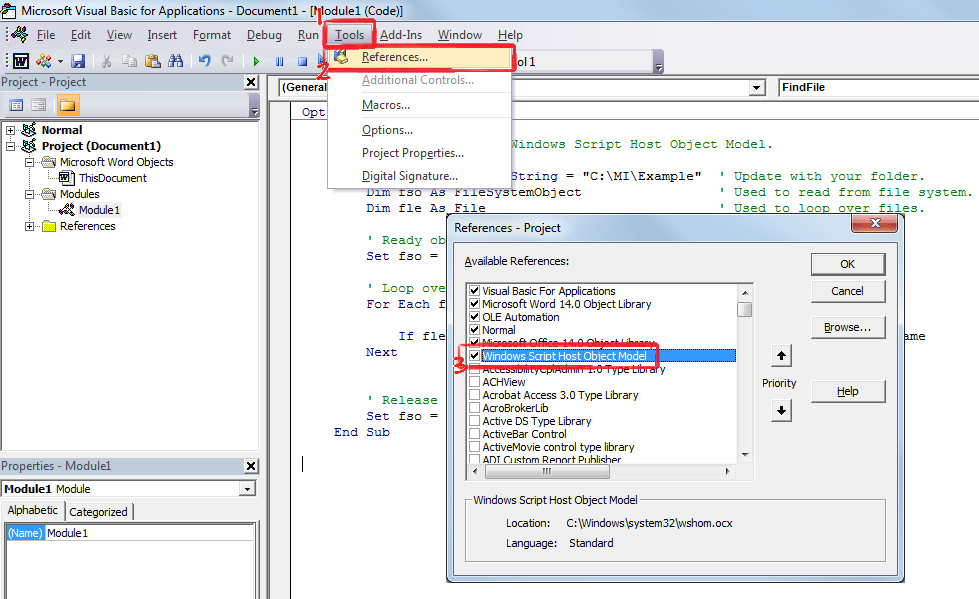Toggle Folders icon in Project panel

[67, 105]
